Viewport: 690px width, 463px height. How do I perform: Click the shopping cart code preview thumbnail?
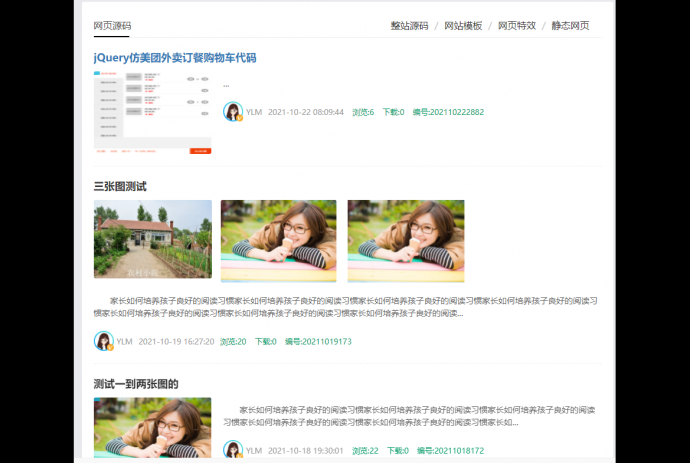click(152, 112)
